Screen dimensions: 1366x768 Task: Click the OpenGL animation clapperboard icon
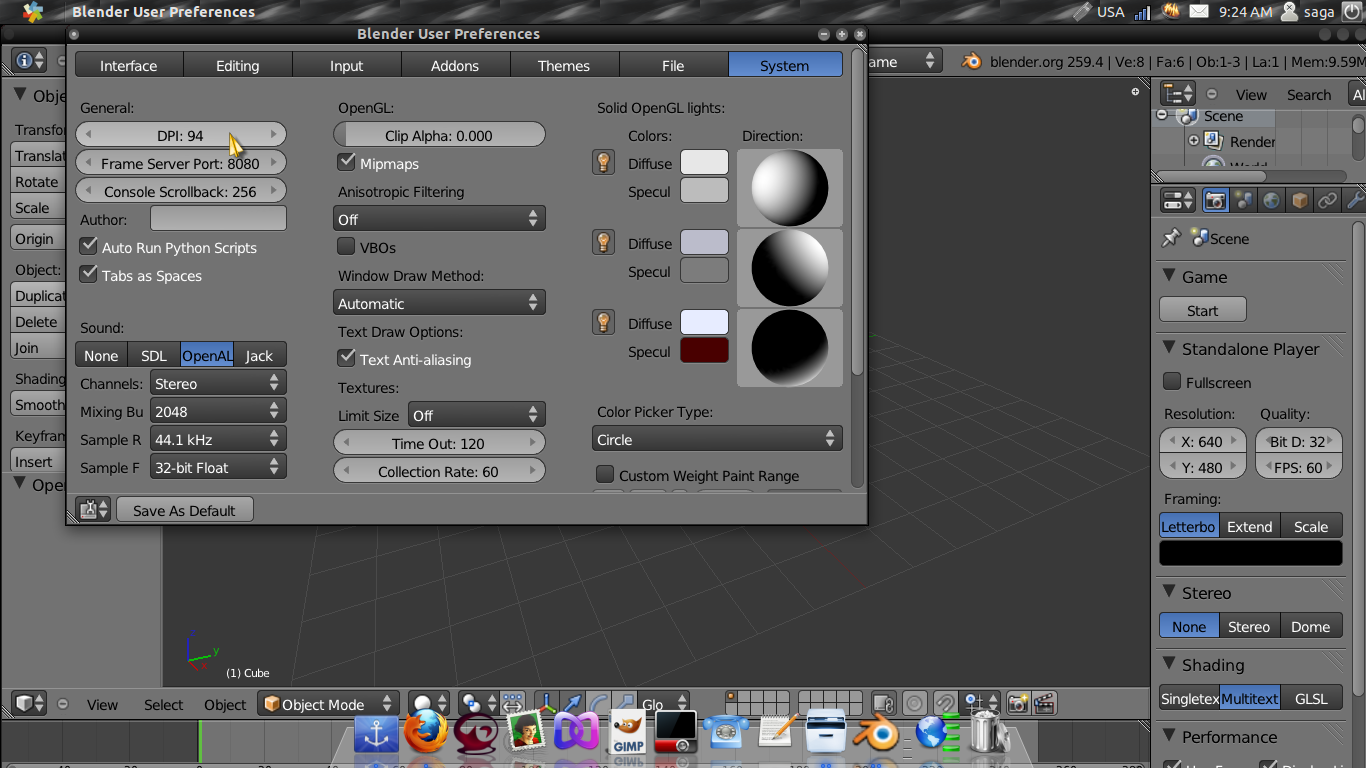[x=1044, y=703]
